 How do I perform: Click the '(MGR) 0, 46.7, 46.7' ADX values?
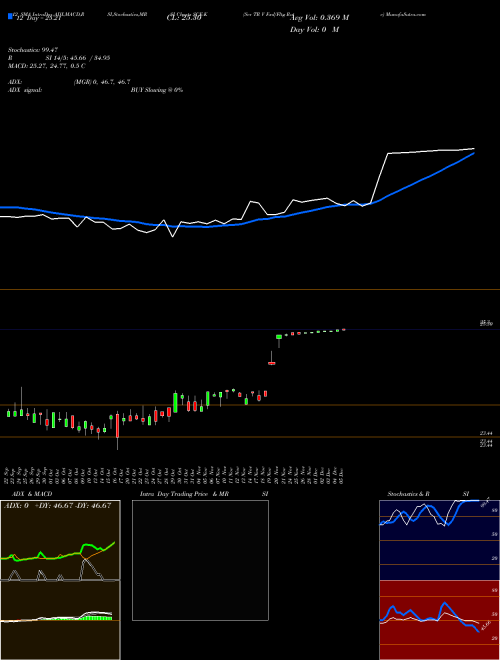point(102,82)
